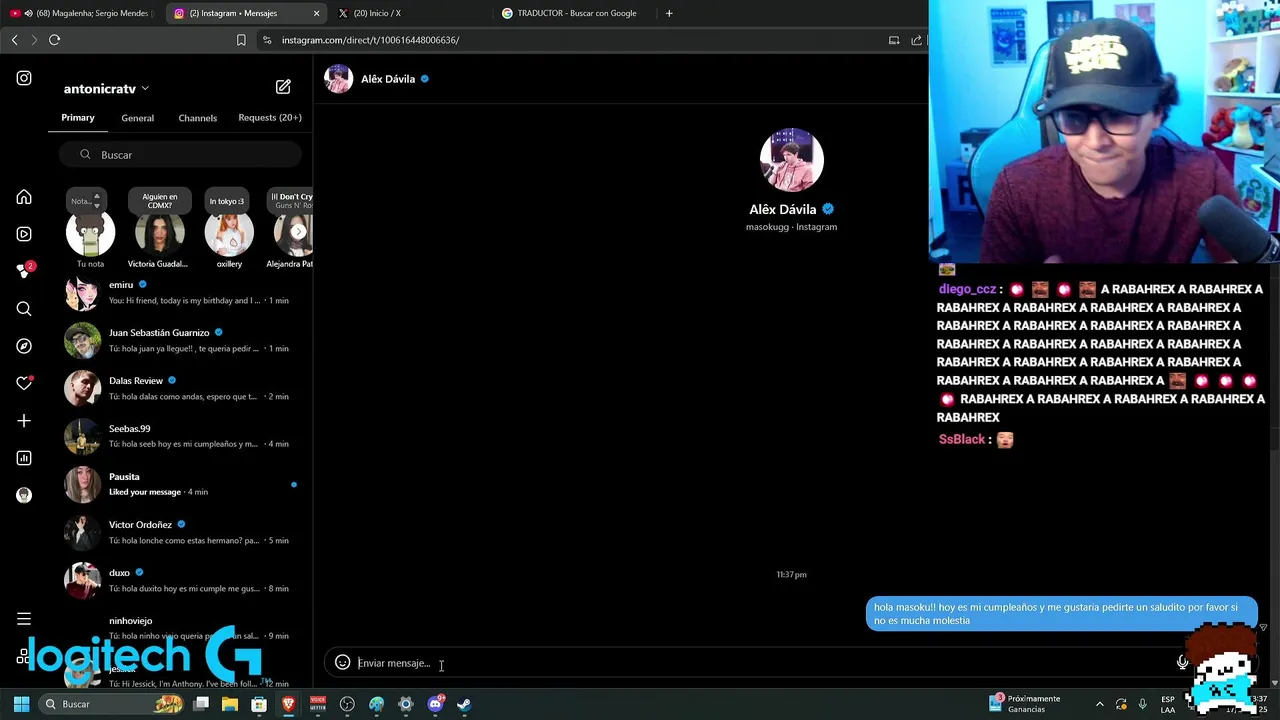Image resolution: width=1280 pixels, height=720 pixels.
Task: Open the Dashboard chart icon in sidebar
Action: click(24, 458)
